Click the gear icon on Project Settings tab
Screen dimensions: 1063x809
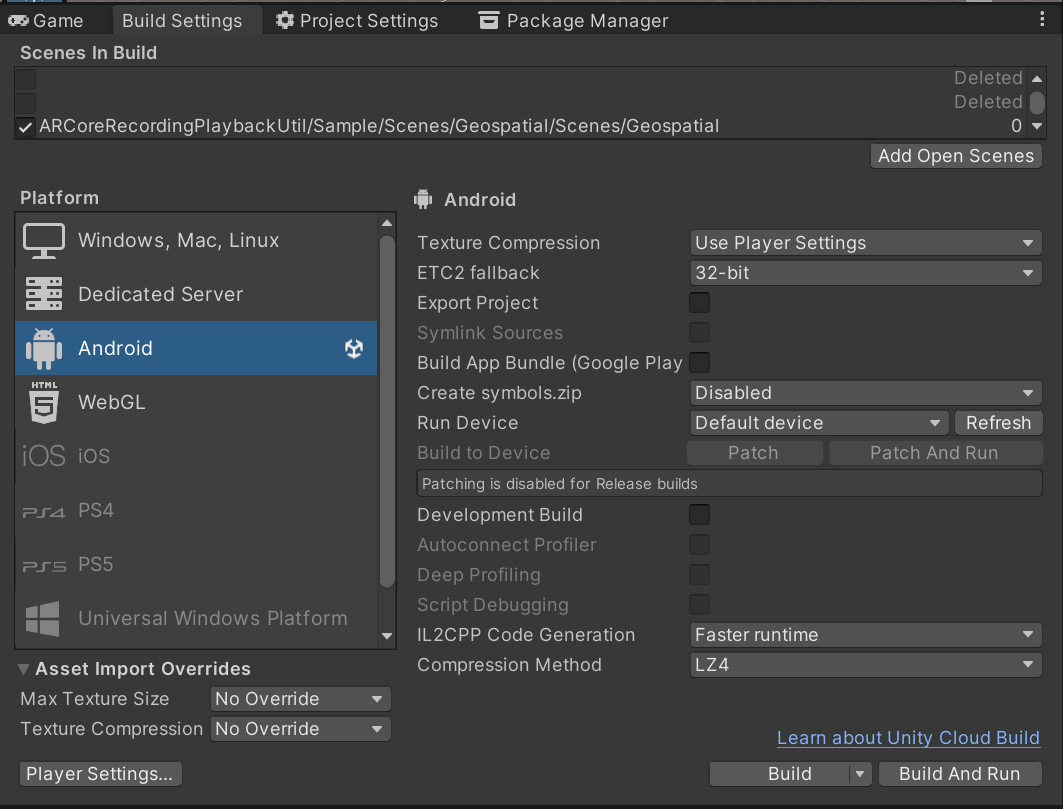(285, 20)
